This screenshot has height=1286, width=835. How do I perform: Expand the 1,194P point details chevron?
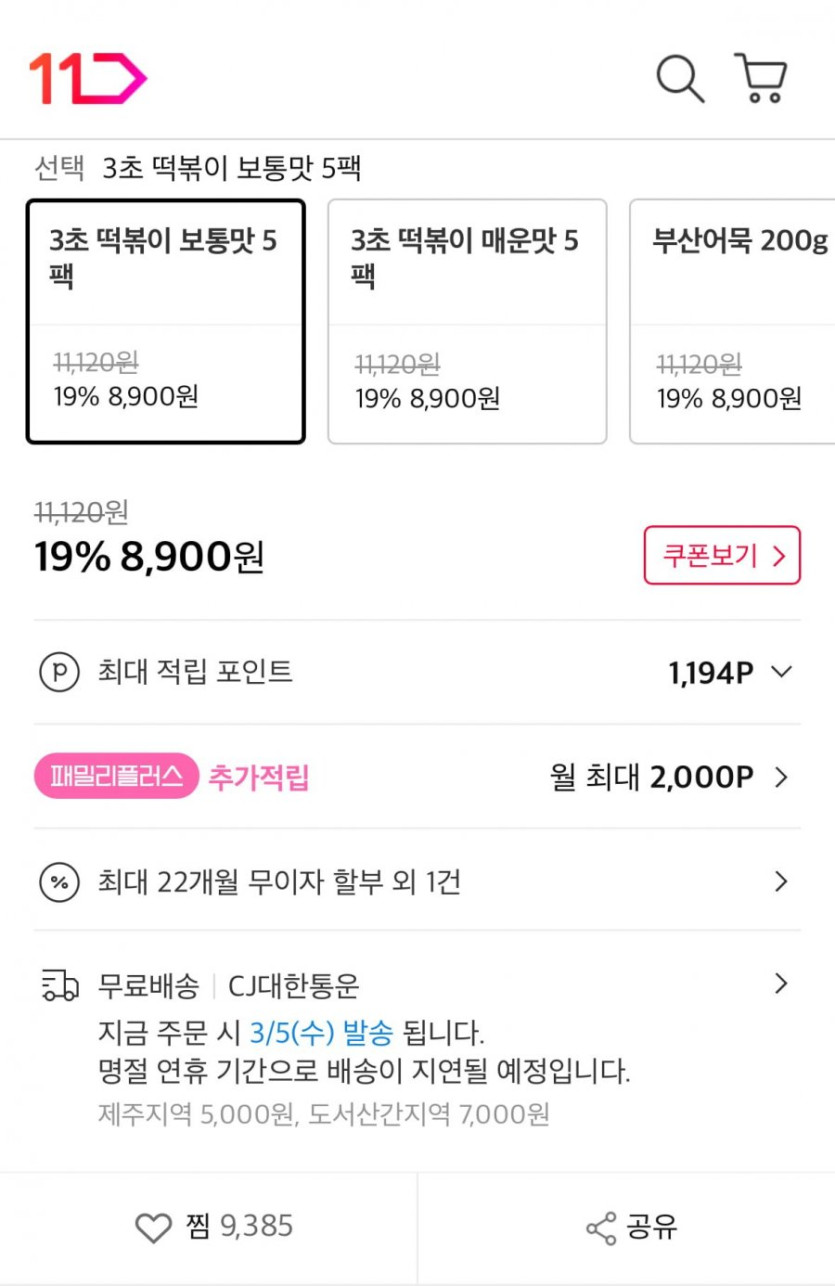coord(782,672)
